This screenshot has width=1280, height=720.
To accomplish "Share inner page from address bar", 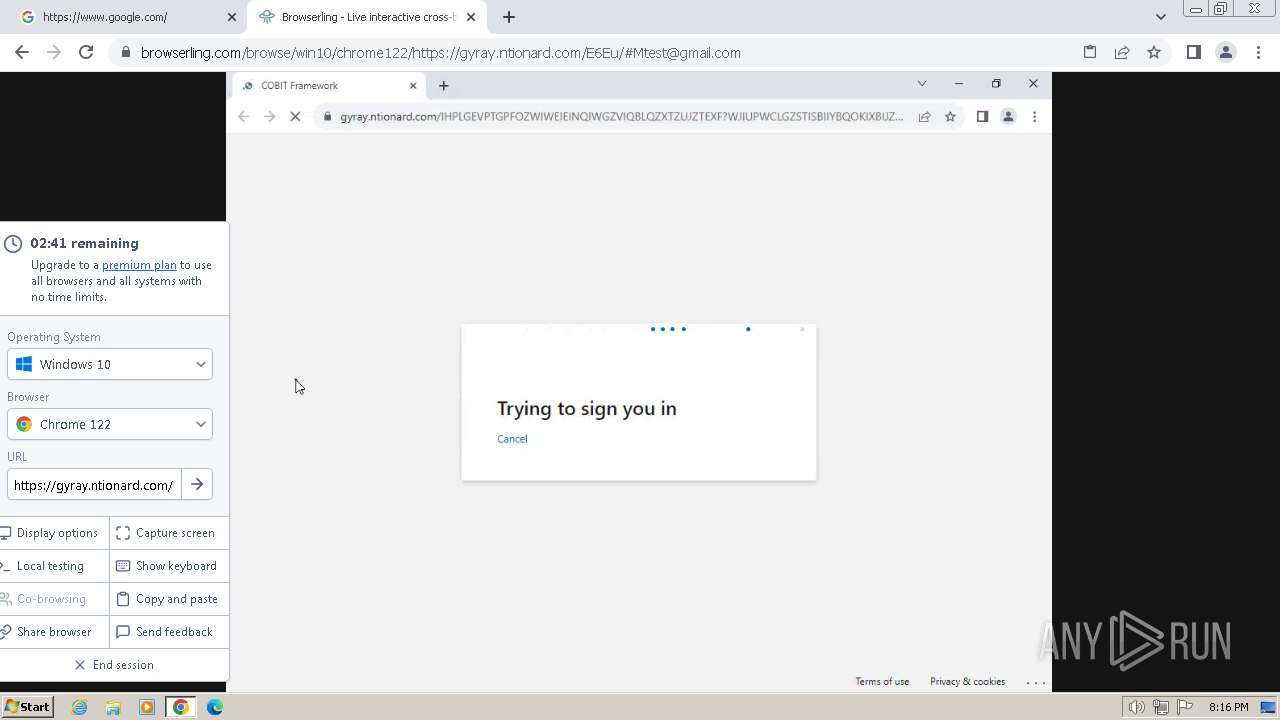I will 924,117.
